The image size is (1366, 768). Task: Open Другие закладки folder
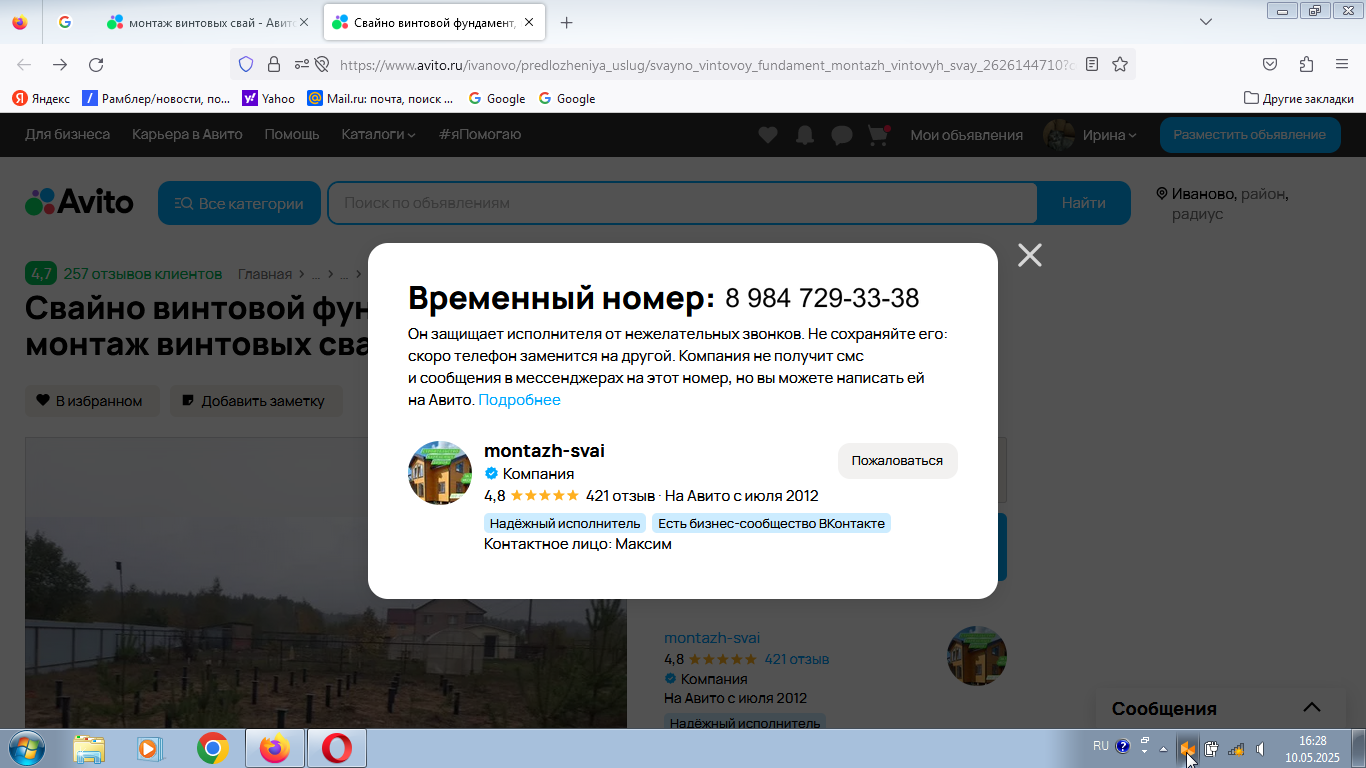1298,98
